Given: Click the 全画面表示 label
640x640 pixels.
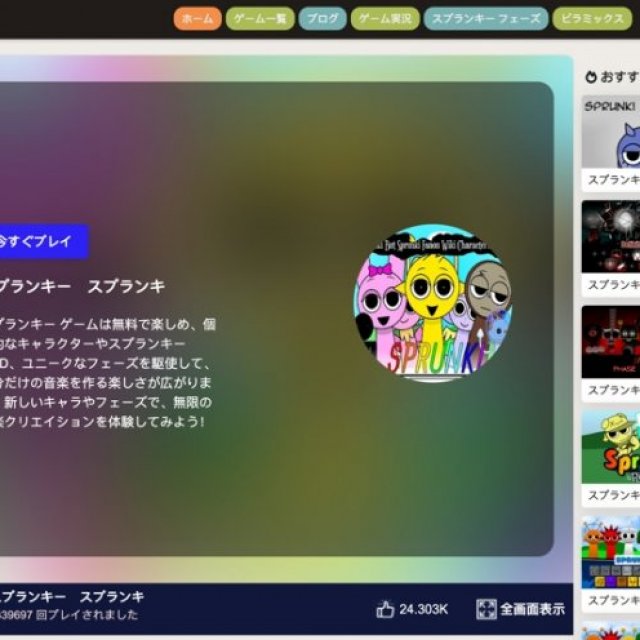Looking at the screenshot, I should click(x=532, y=609).
